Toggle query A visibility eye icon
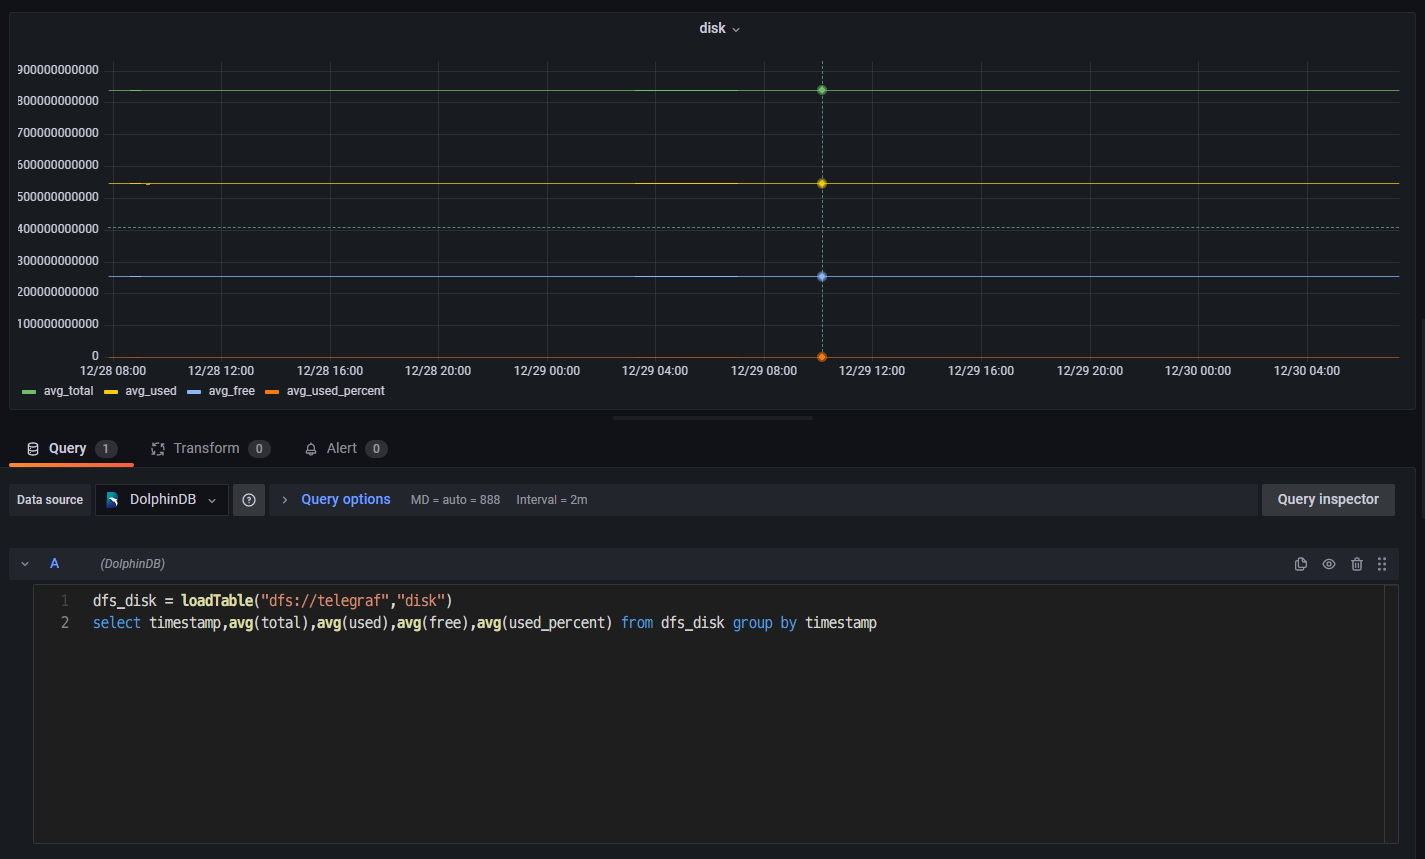The width and height of the screenshot is (1425, 859). (x=1328, y=564)
